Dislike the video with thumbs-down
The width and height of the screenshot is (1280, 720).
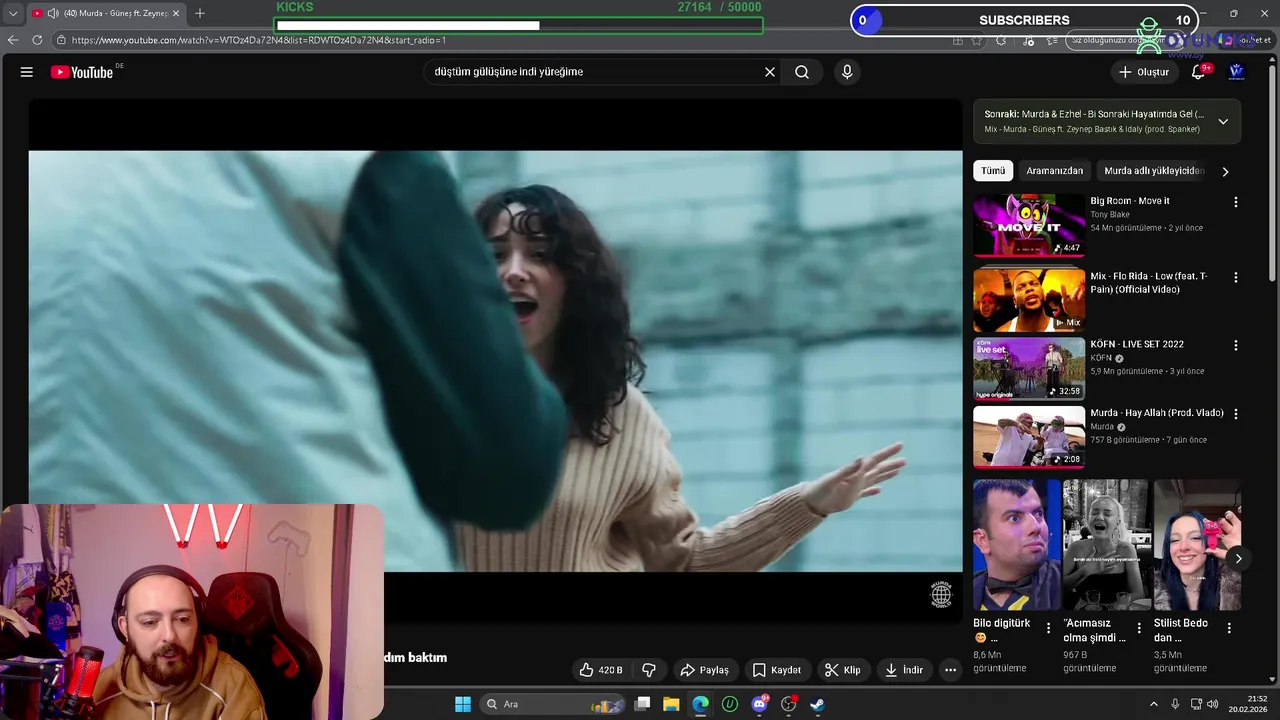(649, 670)
